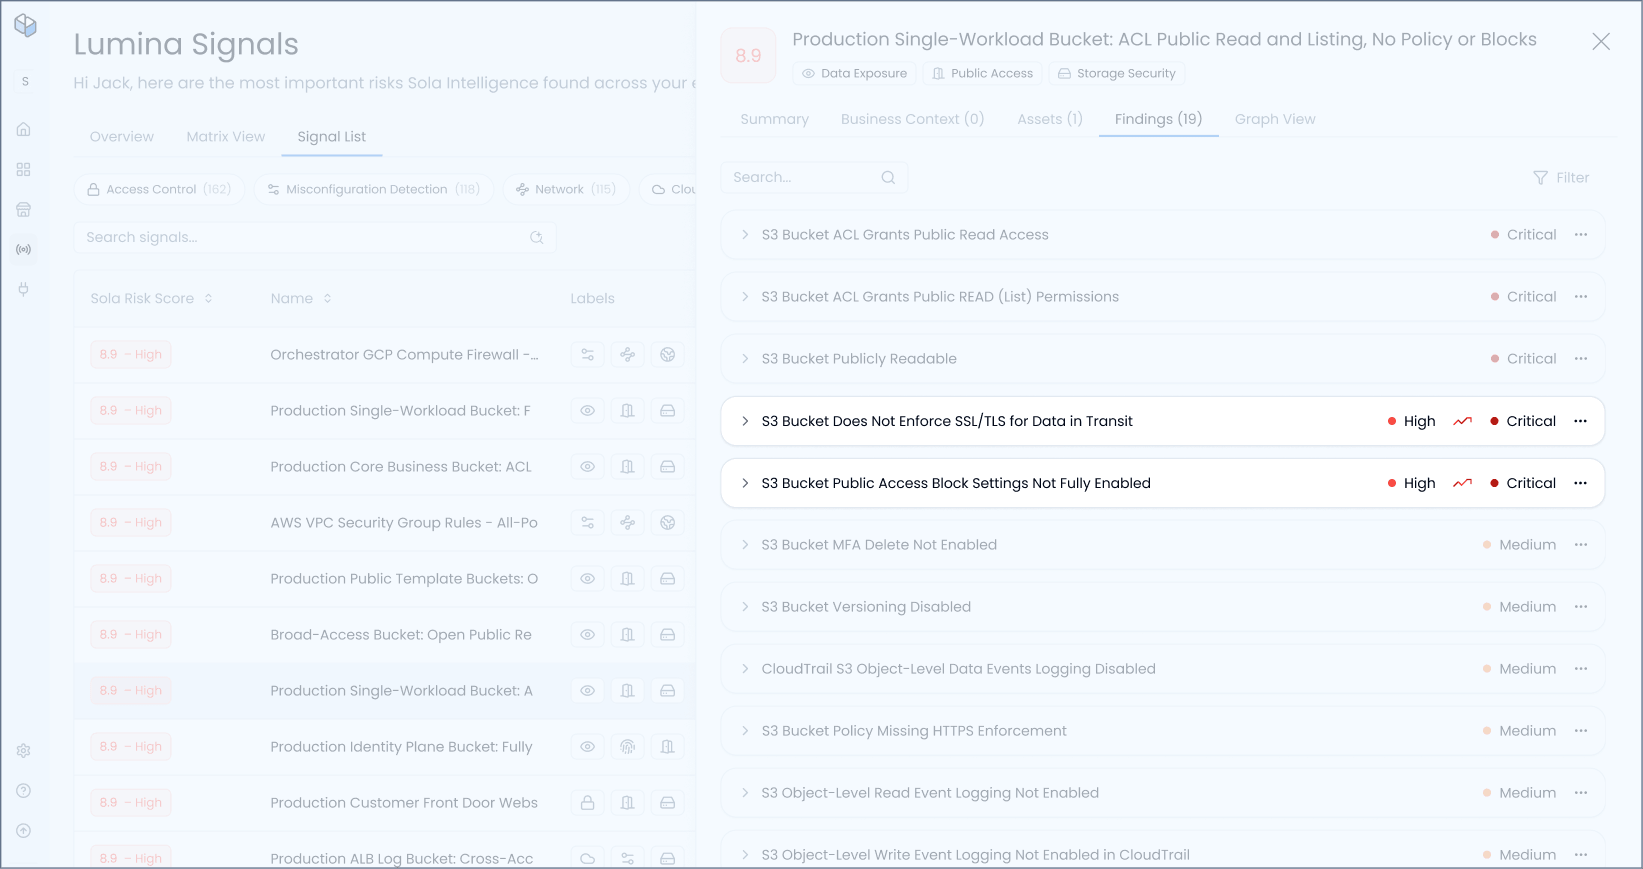Open the integrations plug icon in sidebar
Screen dimensions: 1643x869
(x=24, y=289)
